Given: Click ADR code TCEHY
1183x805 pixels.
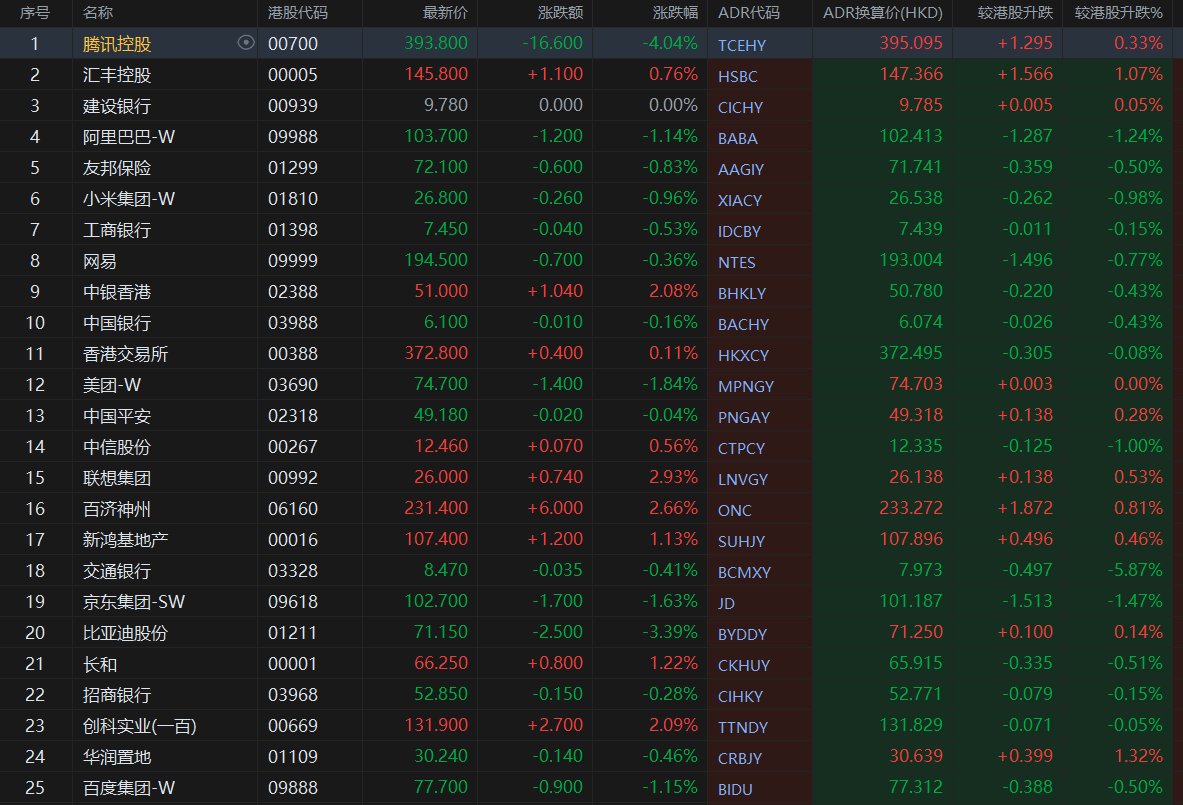Looking at the screenshot, I should tap(742, 45).
